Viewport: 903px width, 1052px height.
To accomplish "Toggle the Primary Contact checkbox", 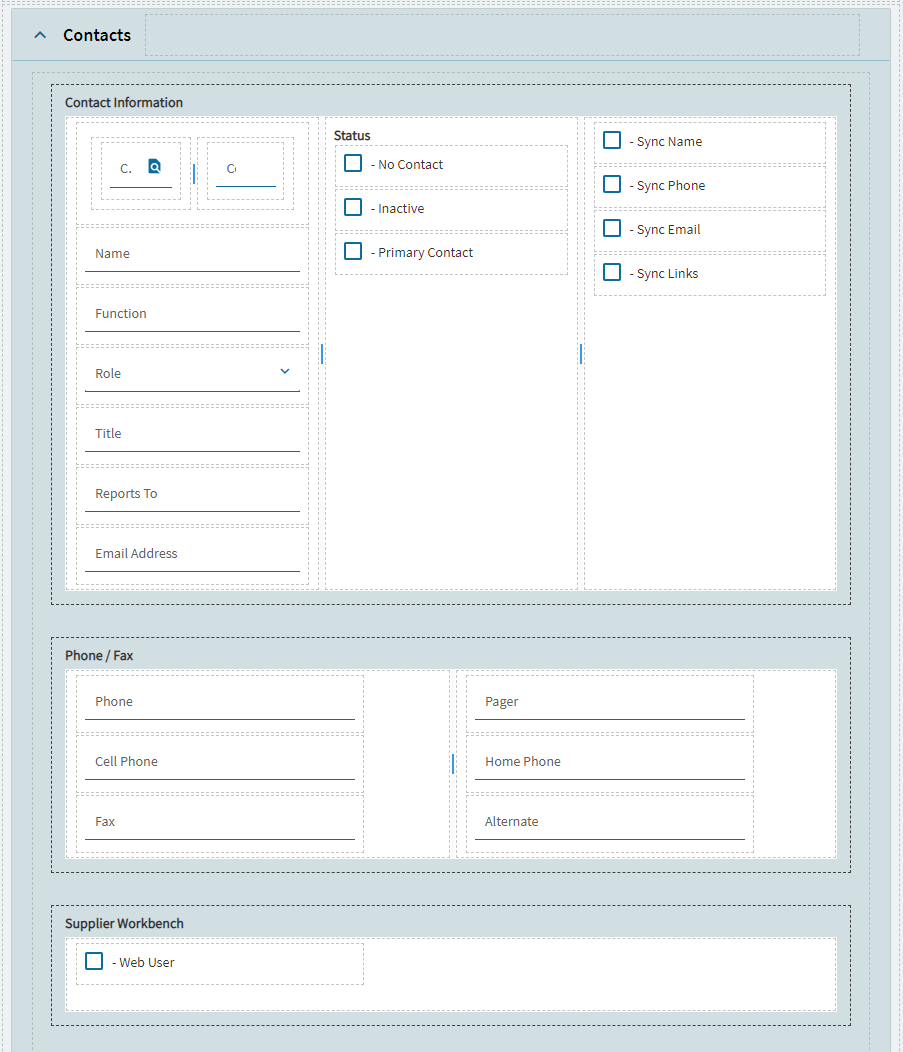I will click(x=353, y=251).
